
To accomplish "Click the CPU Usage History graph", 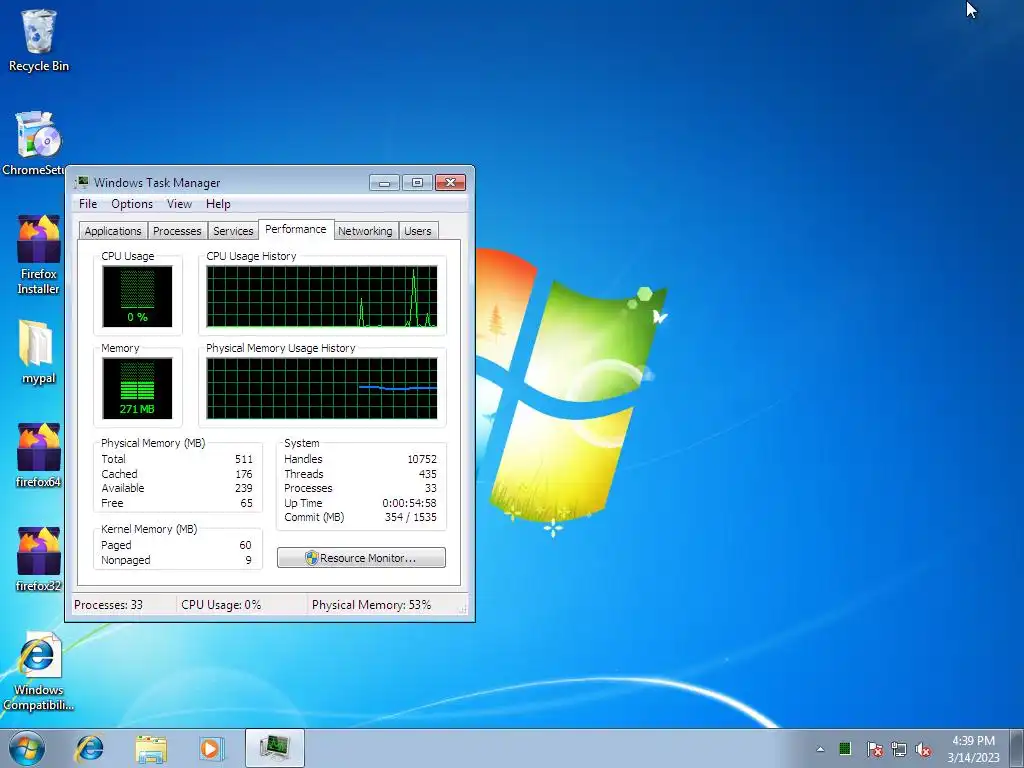I will pos(322,296).
